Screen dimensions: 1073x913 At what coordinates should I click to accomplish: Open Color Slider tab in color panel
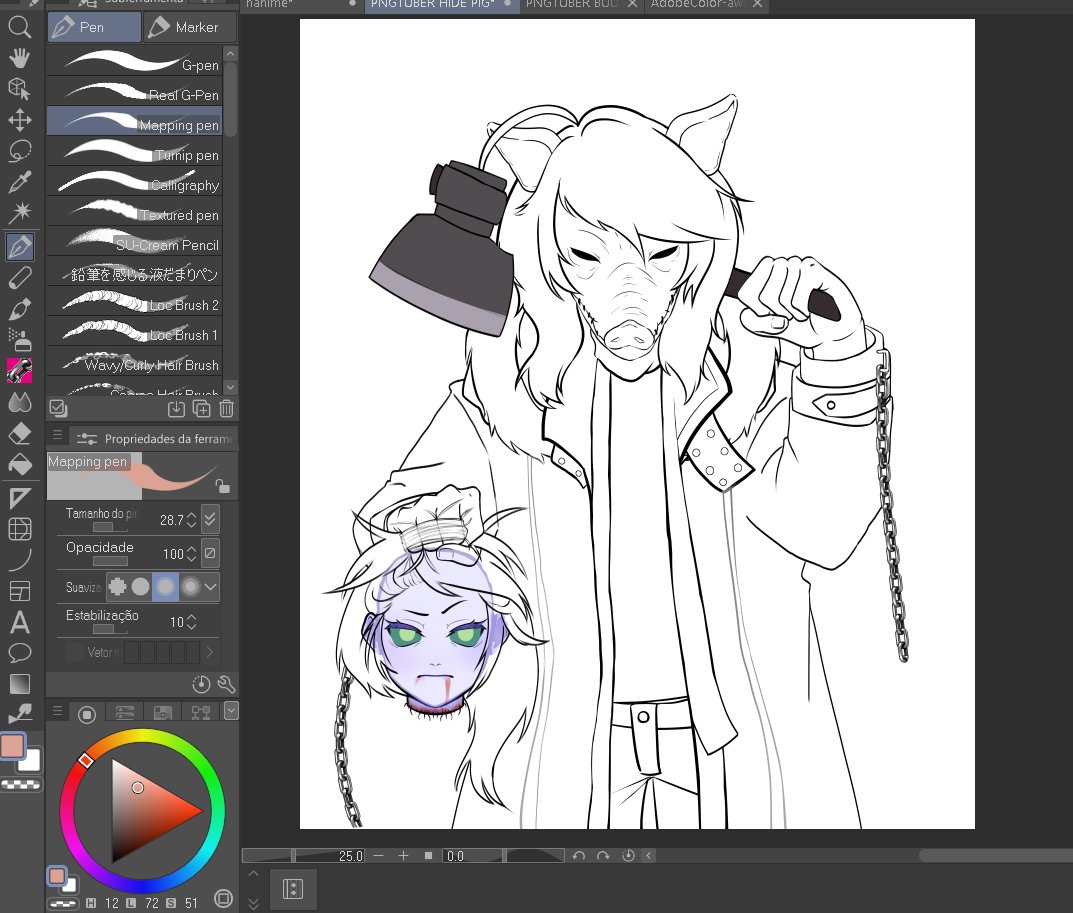(x=125, y=712)
